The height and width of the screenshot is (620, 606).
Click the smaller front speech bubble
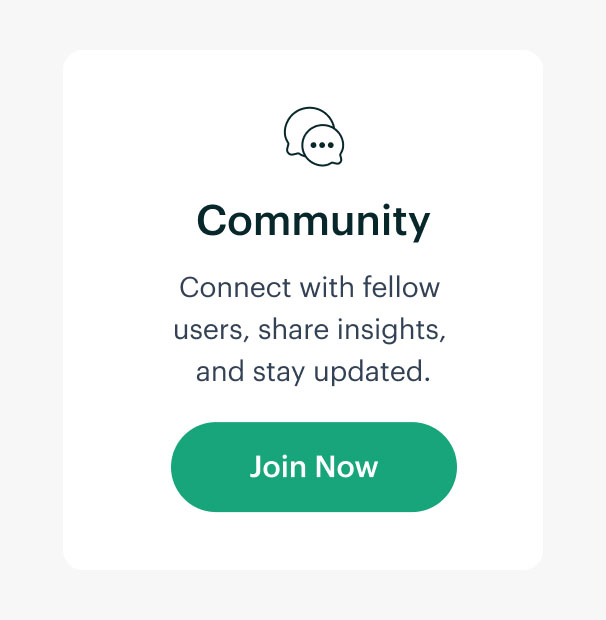323,145
